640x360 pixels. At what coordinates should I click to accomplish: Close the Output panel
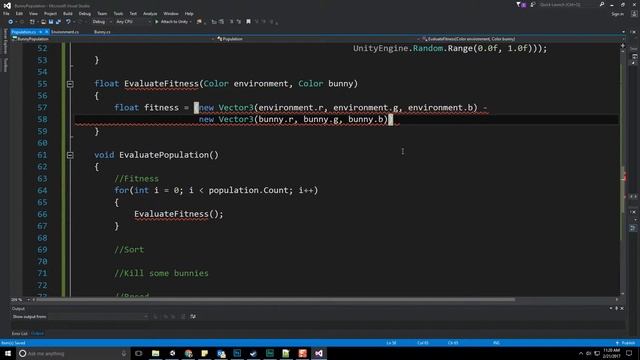(622, 309)
